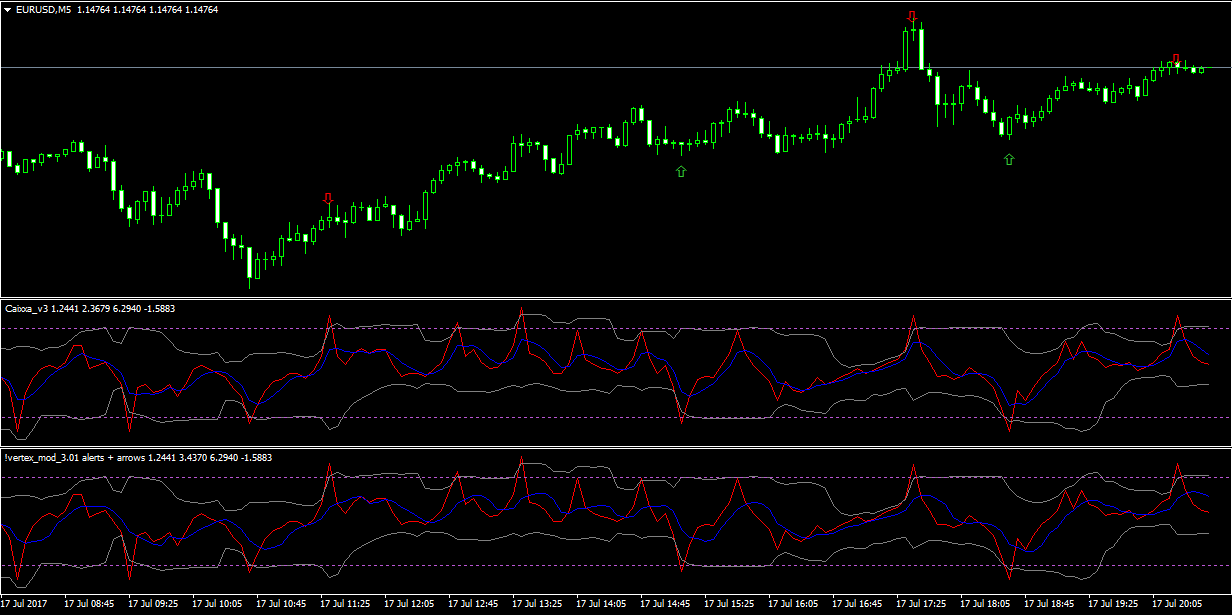Click the red sell arrow near 20:05
This screenshot has width=1232, height=615.
pos(1176,59)
